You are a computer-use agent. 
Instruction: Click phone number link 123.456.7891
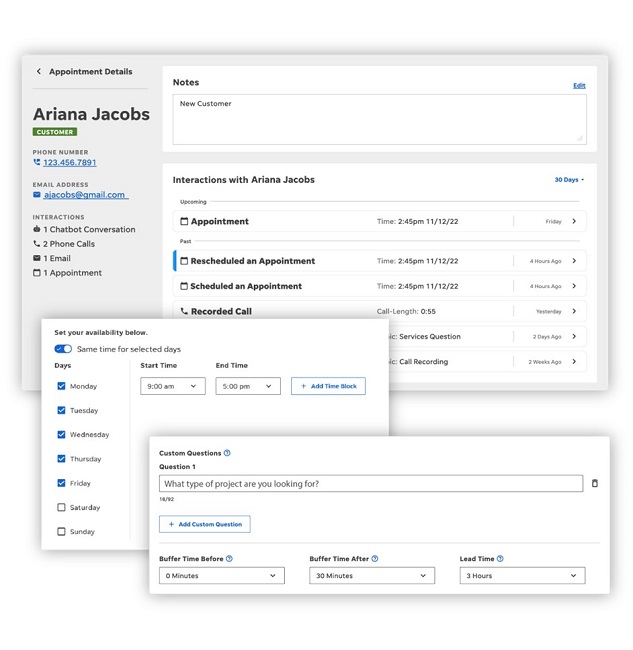click(70, 162)
